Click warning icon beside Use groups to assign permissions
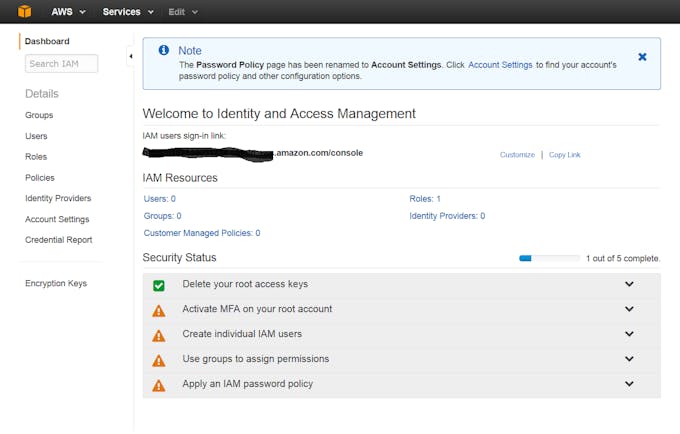 pos(159,360)
